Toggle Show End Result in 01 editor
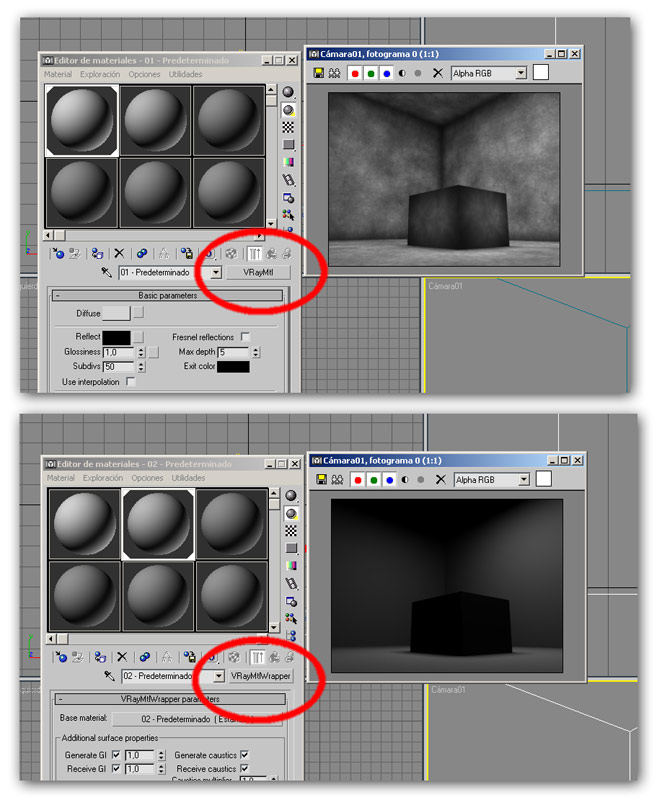662x800 pixels. point(254,254)
